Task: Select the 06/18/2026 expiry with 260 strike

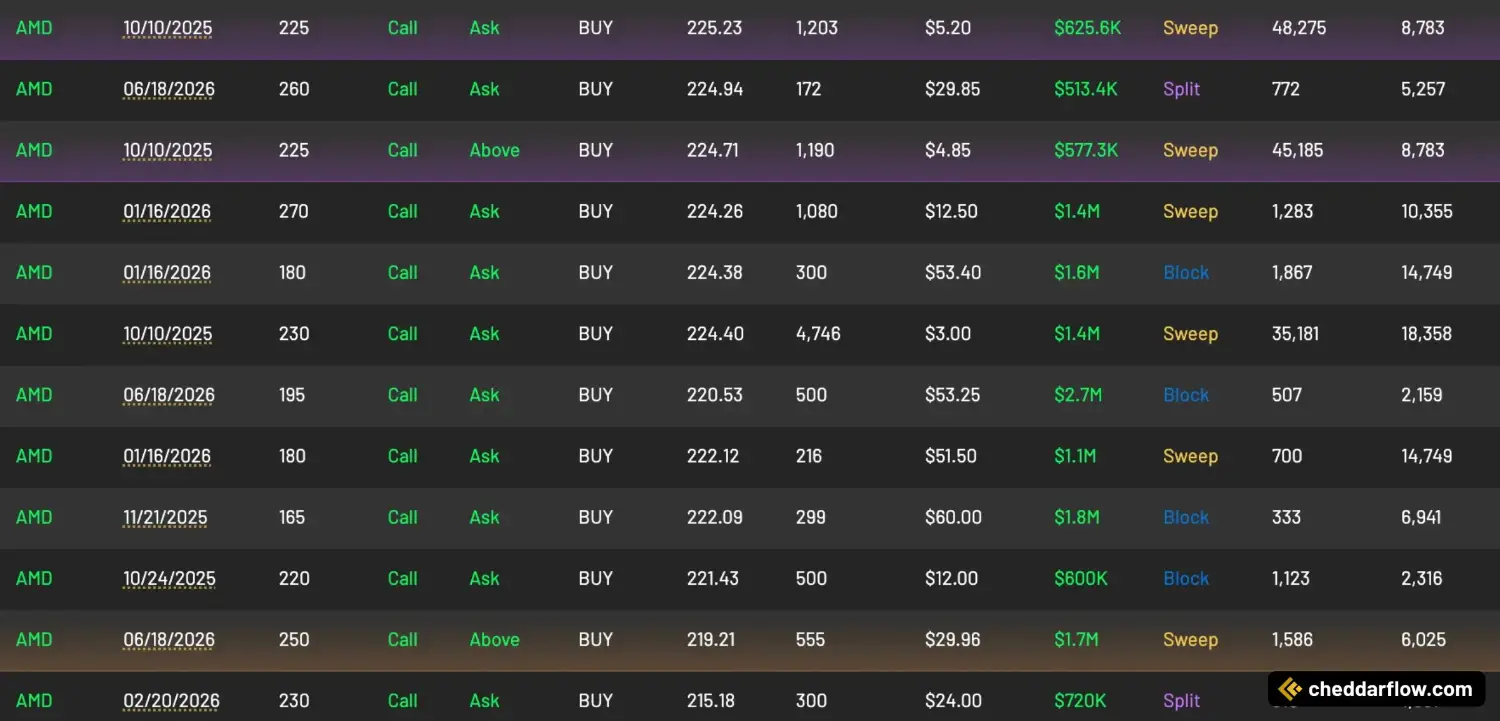Action: [x=168, y=89]
